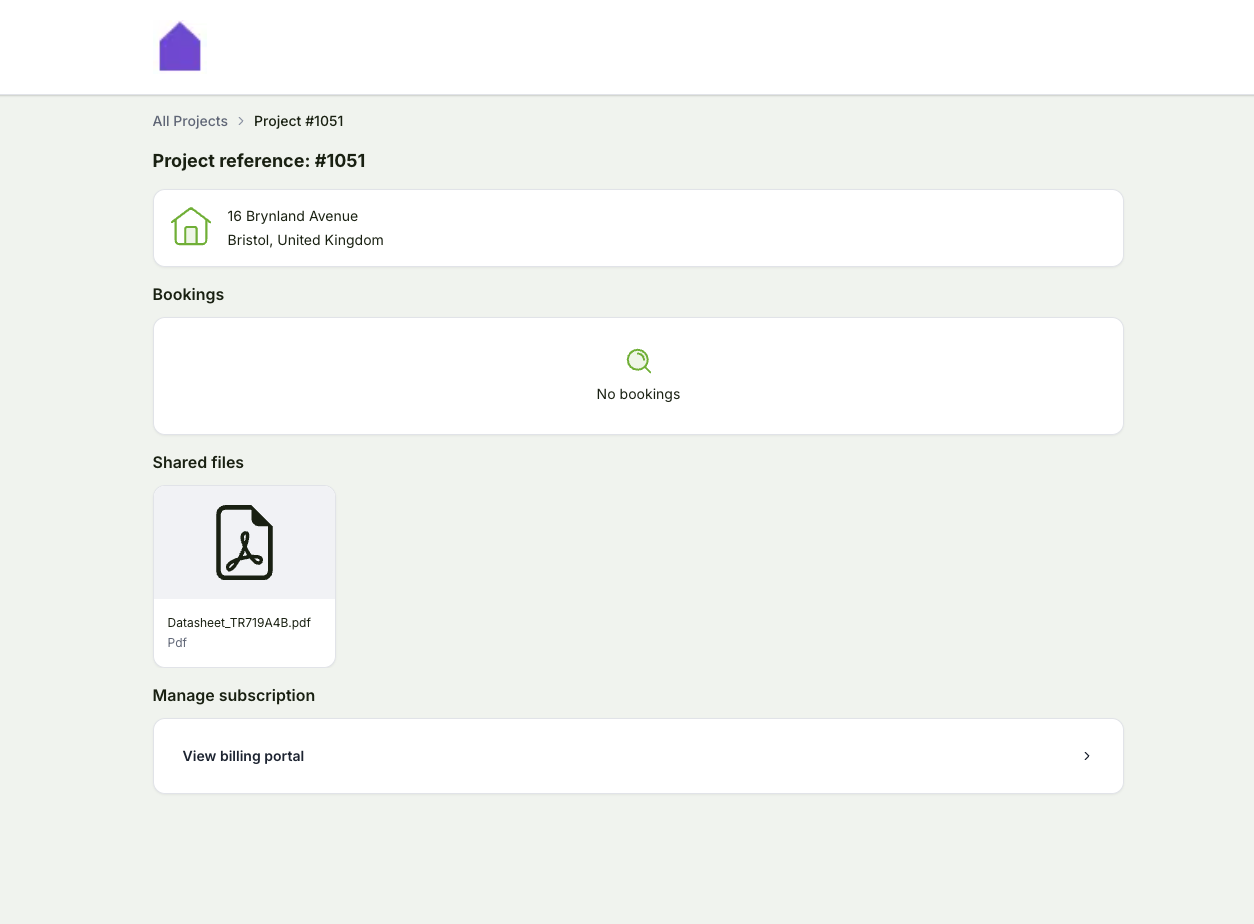This screenshot has height=924, width=1254.
Task: Go back to All Projects breadcrumb
Action: tap(190, 121)
